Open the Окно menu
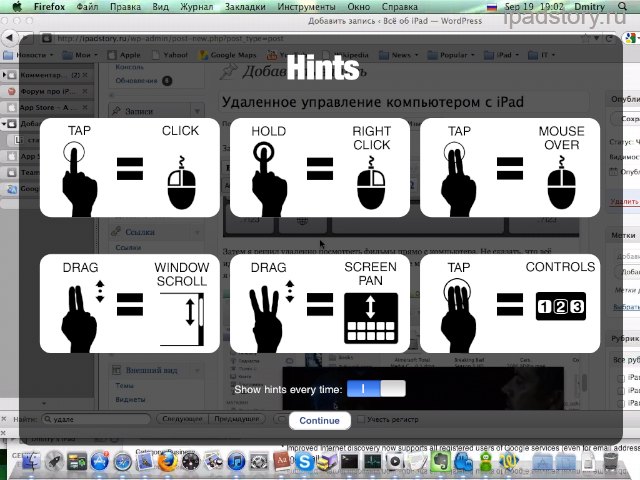Screen dimensions: 640x480 (359, 7)
